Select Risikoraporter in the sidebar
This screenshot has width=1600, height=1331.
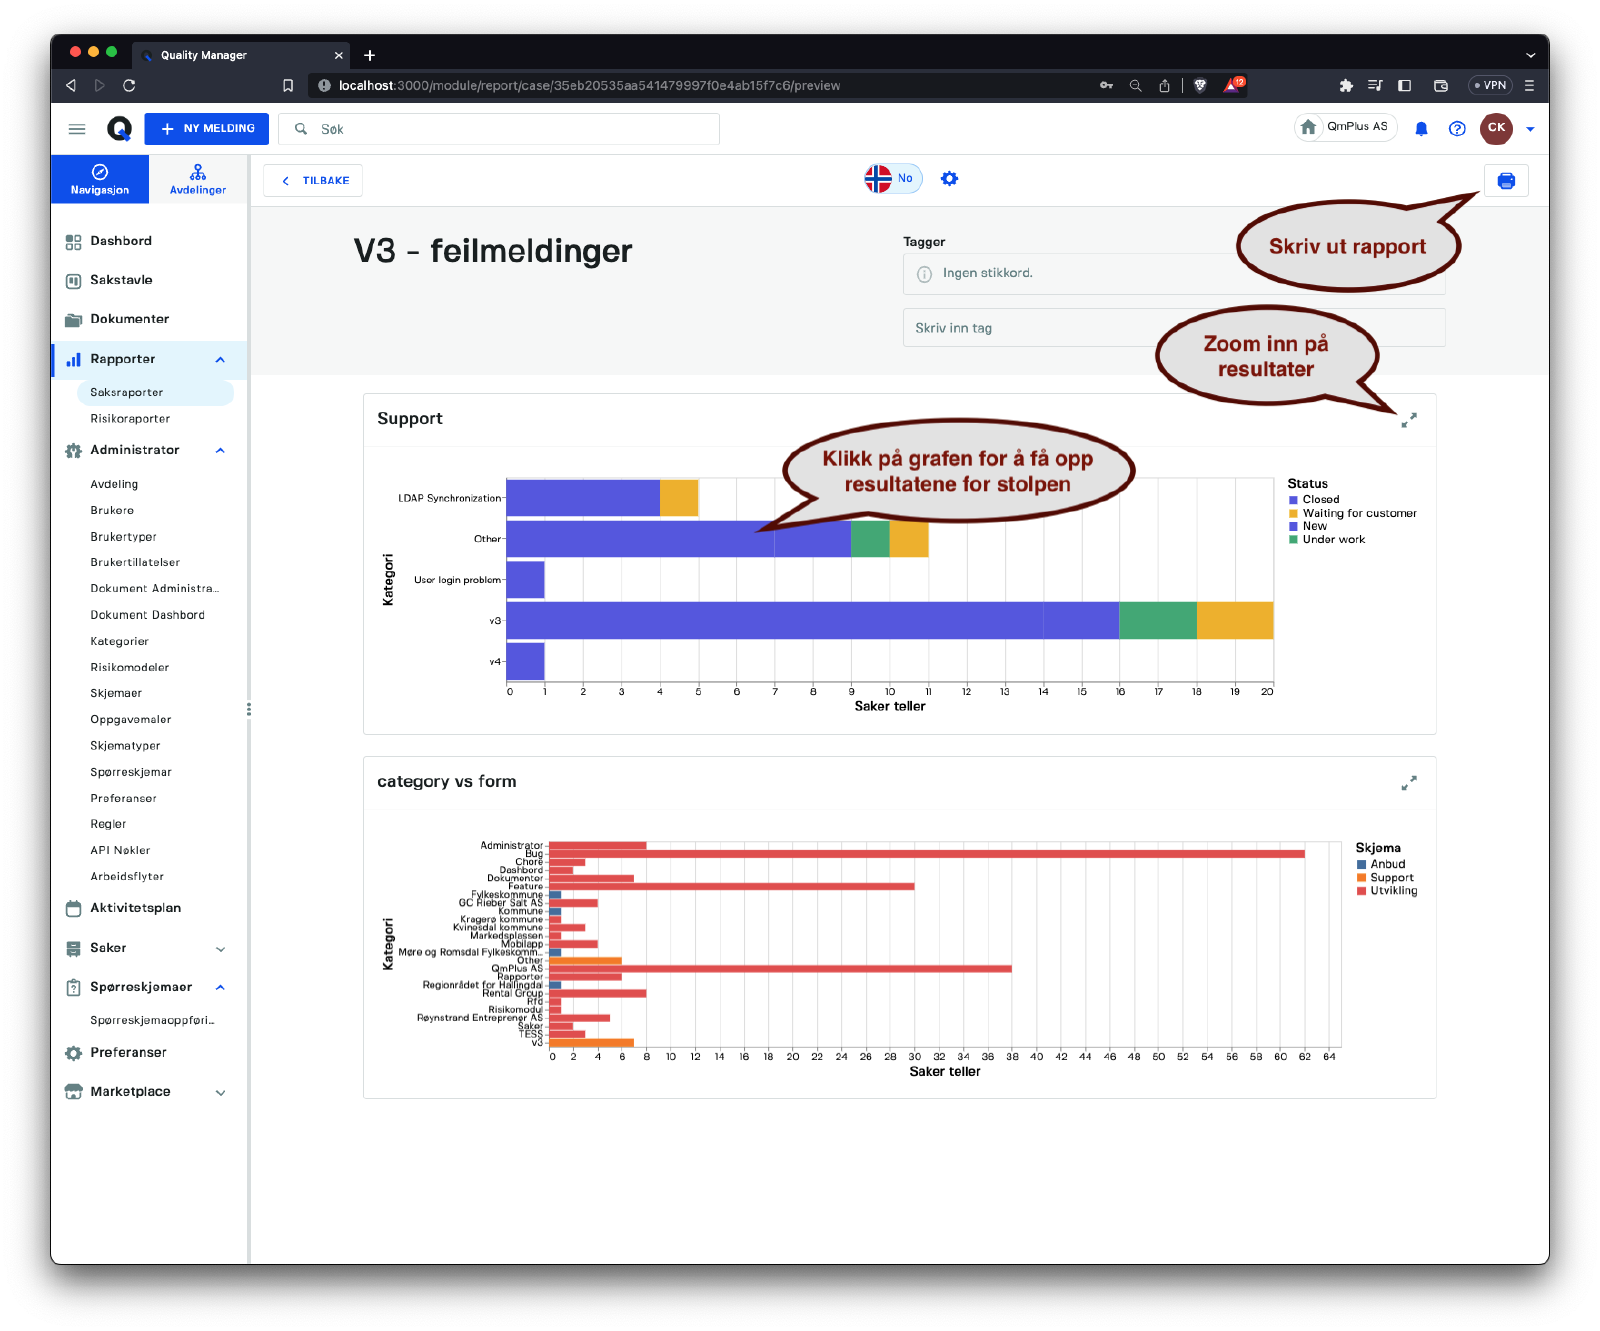pyautogui.click(x=130, y=419)
